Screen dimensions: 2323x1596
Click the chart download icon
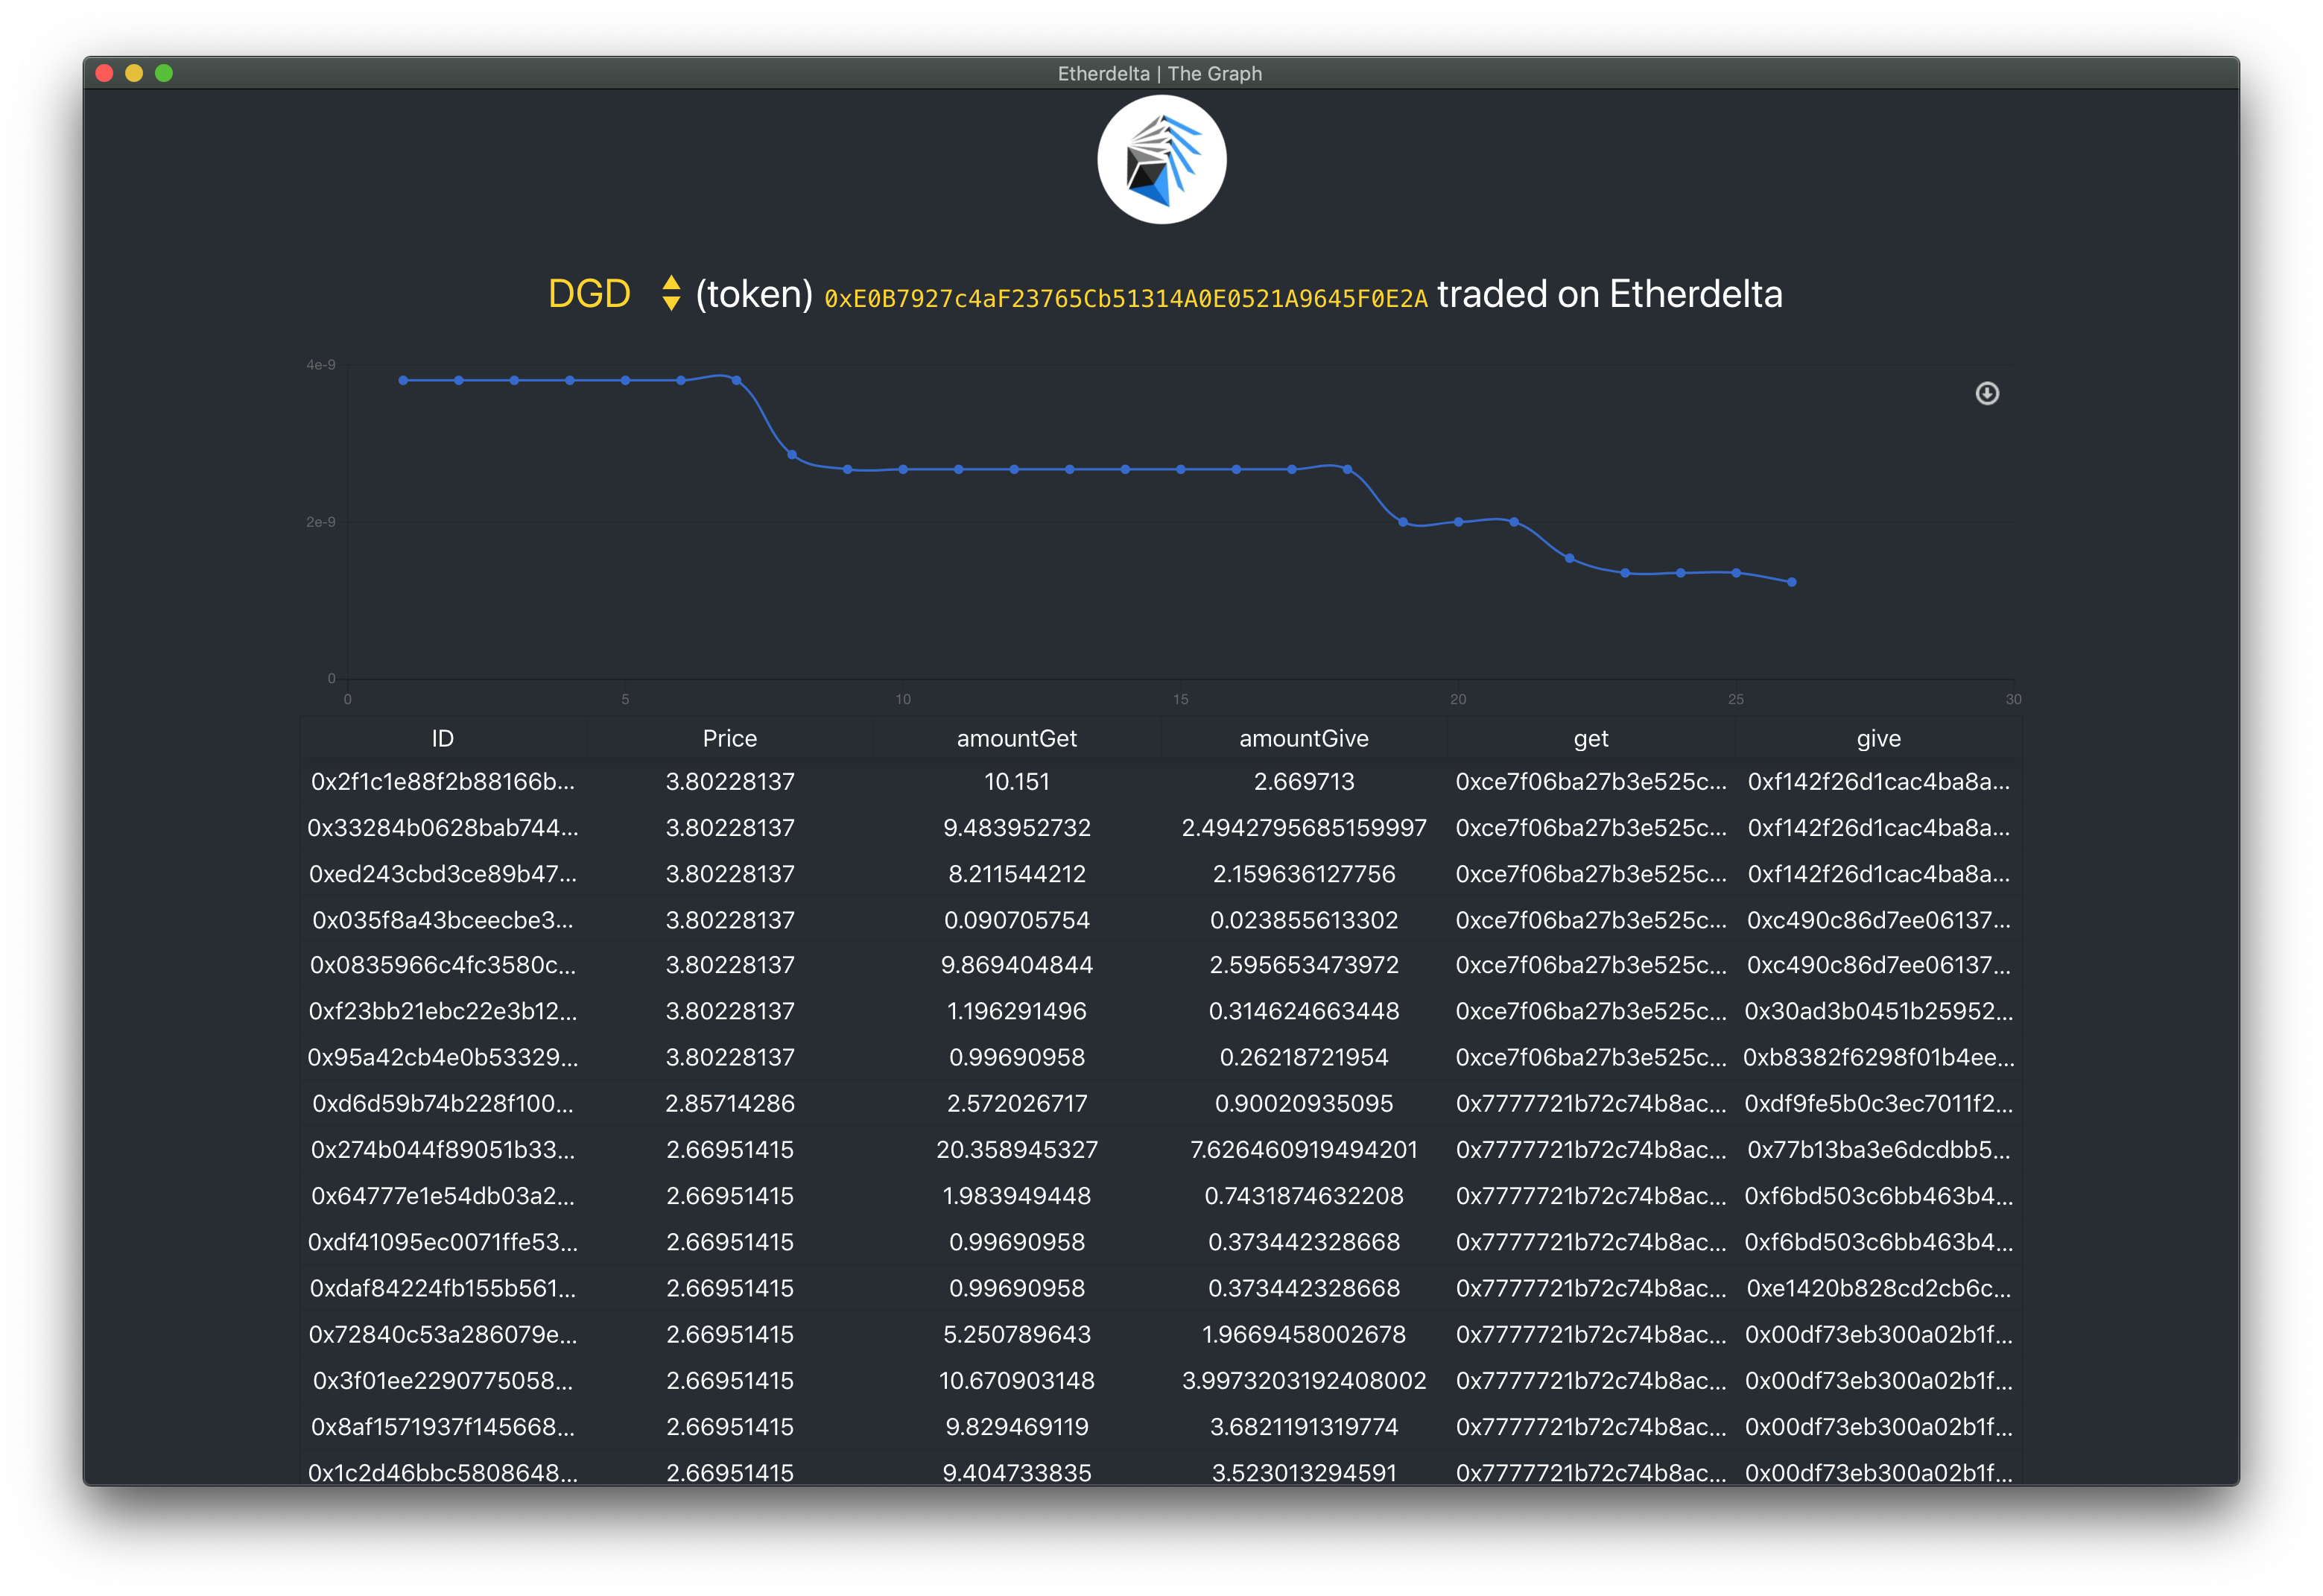[1986, 394]
